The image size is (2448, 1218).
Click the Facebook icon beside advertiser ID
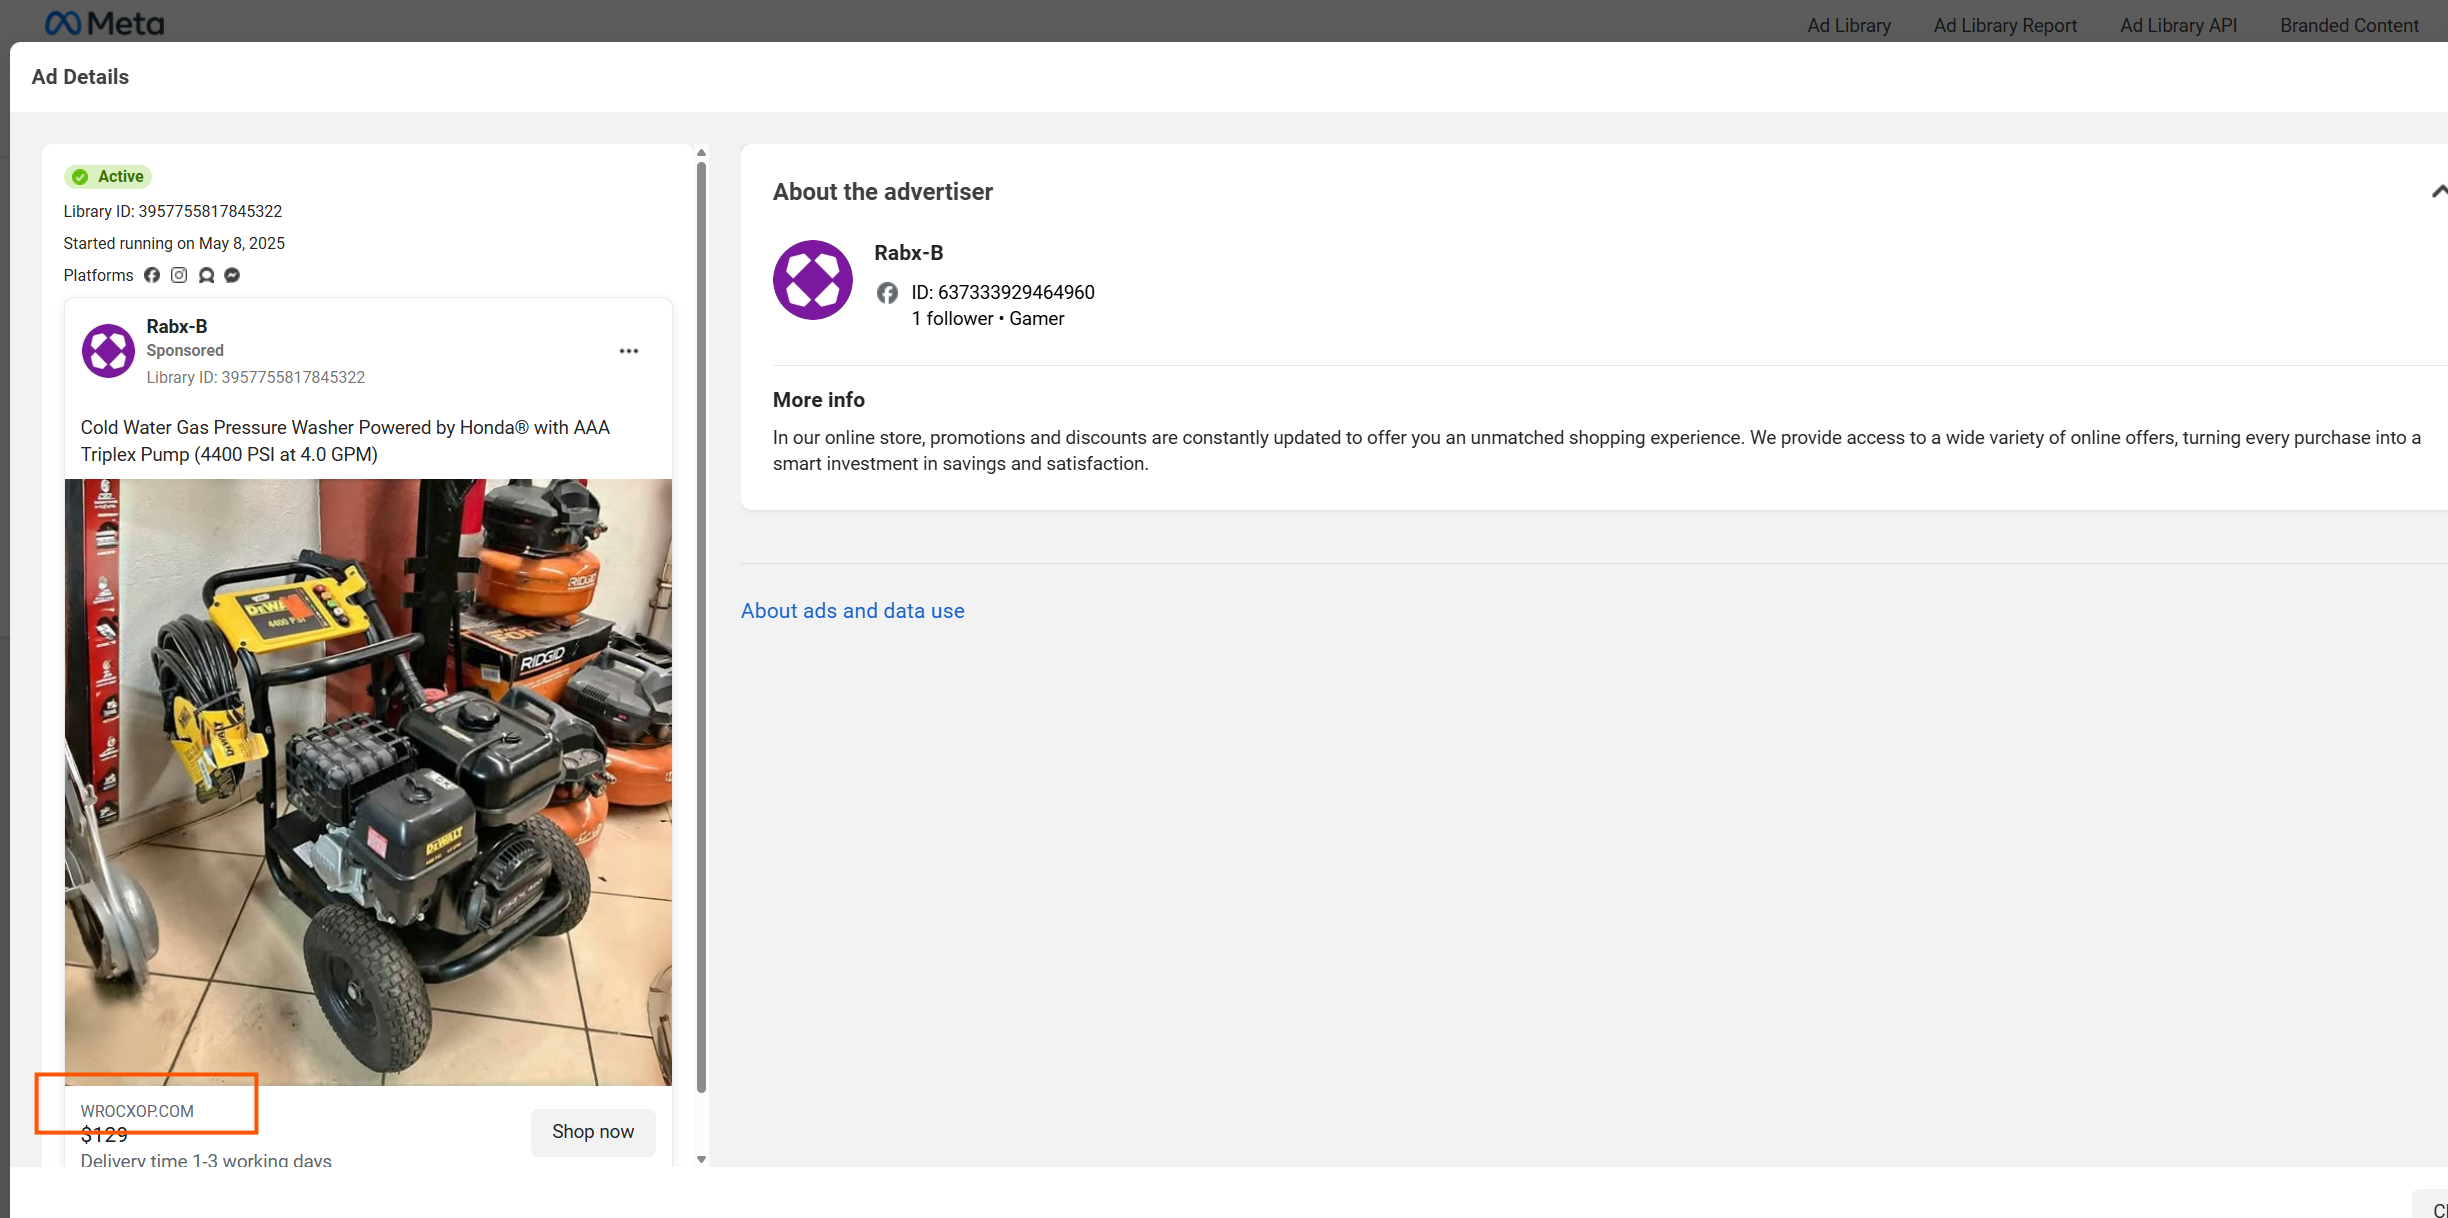coord(887,293)
